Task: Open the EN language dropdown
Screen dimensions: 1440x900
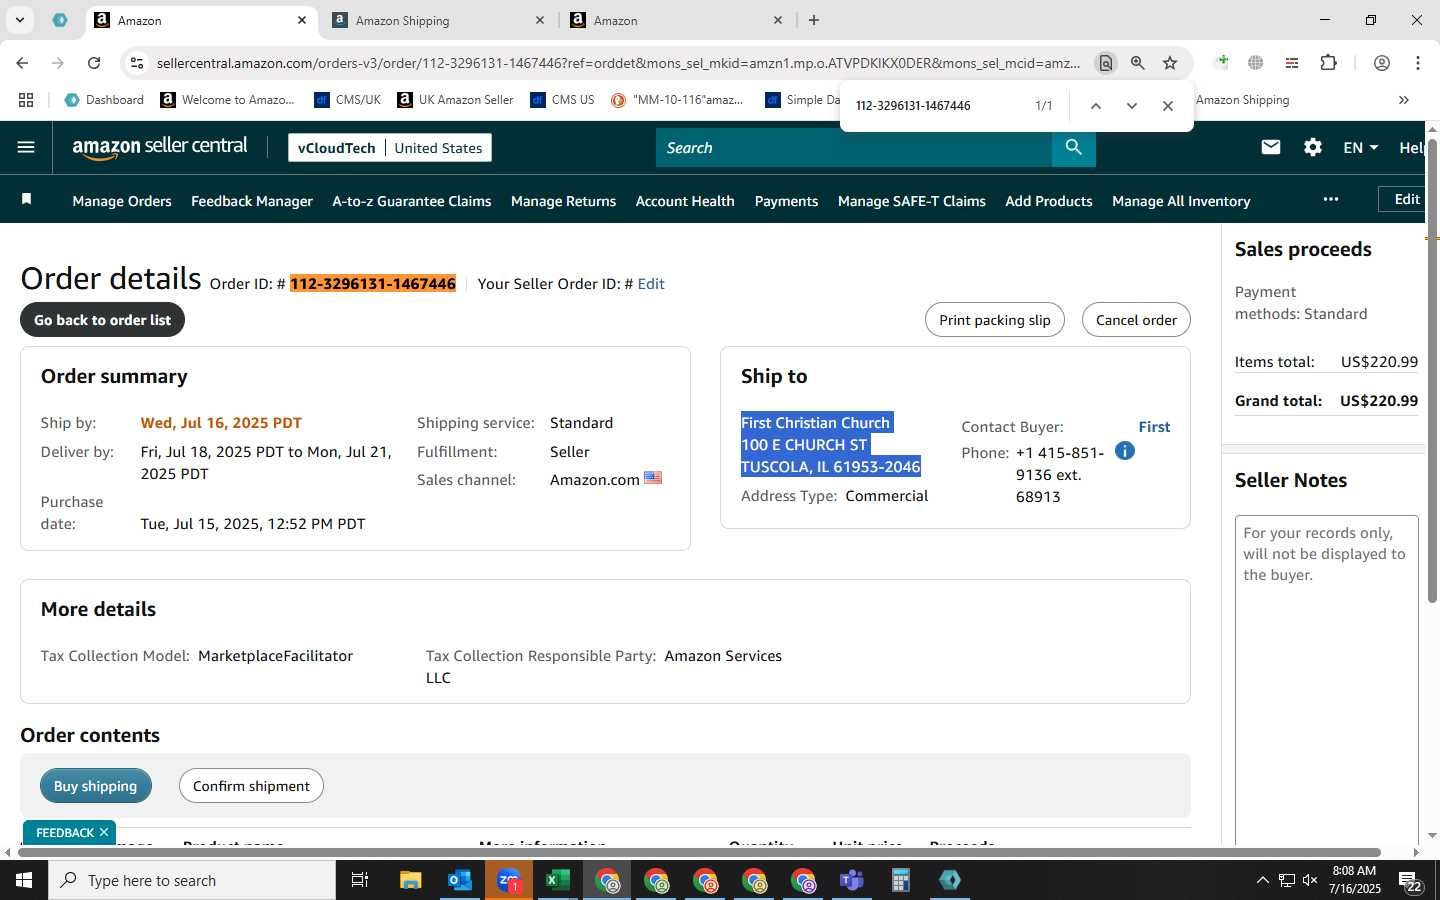Action: [x=1360, y=147]
